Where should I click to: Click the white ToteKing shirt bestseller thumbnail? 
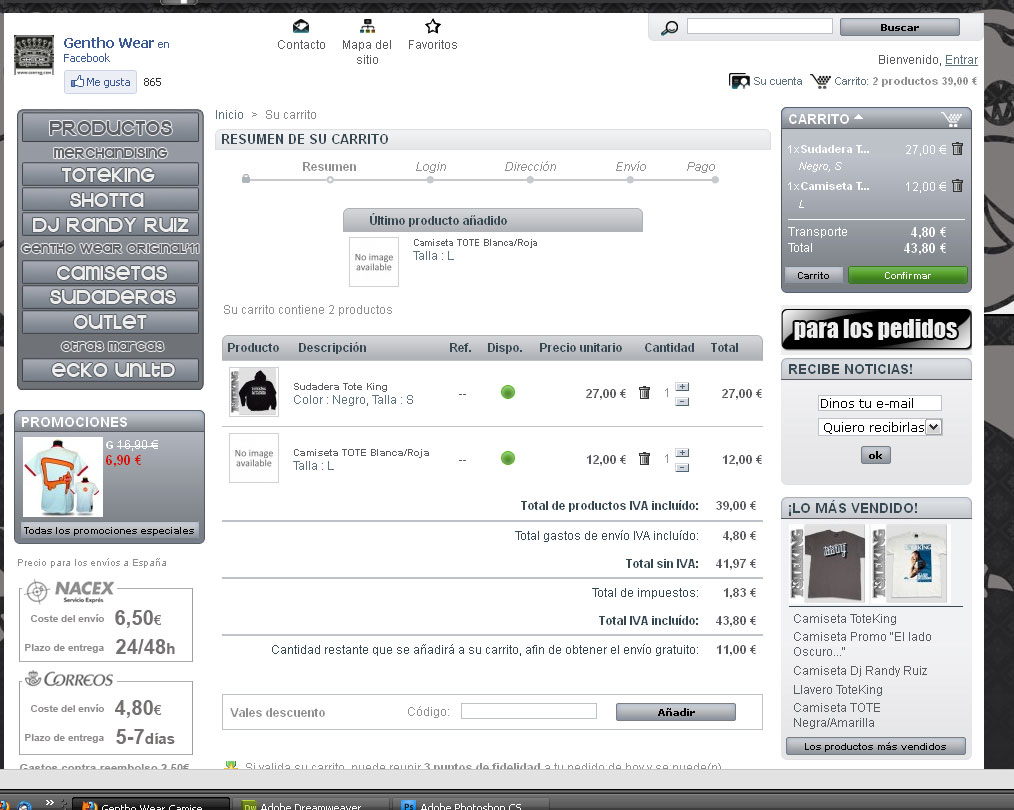point(909,564)
